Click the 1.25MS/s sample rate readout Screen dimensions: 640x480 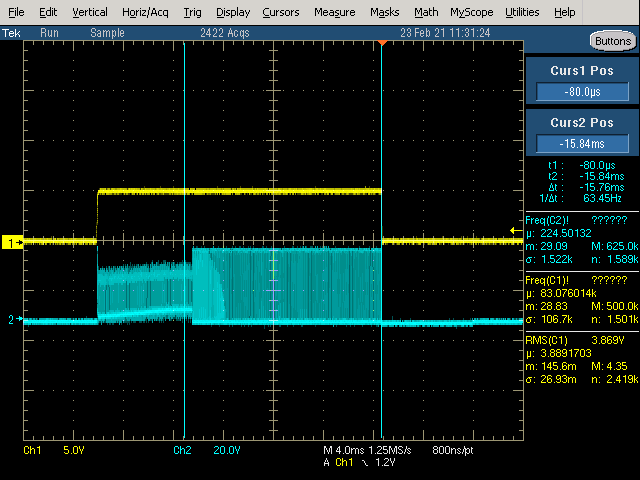coord(390,450)
